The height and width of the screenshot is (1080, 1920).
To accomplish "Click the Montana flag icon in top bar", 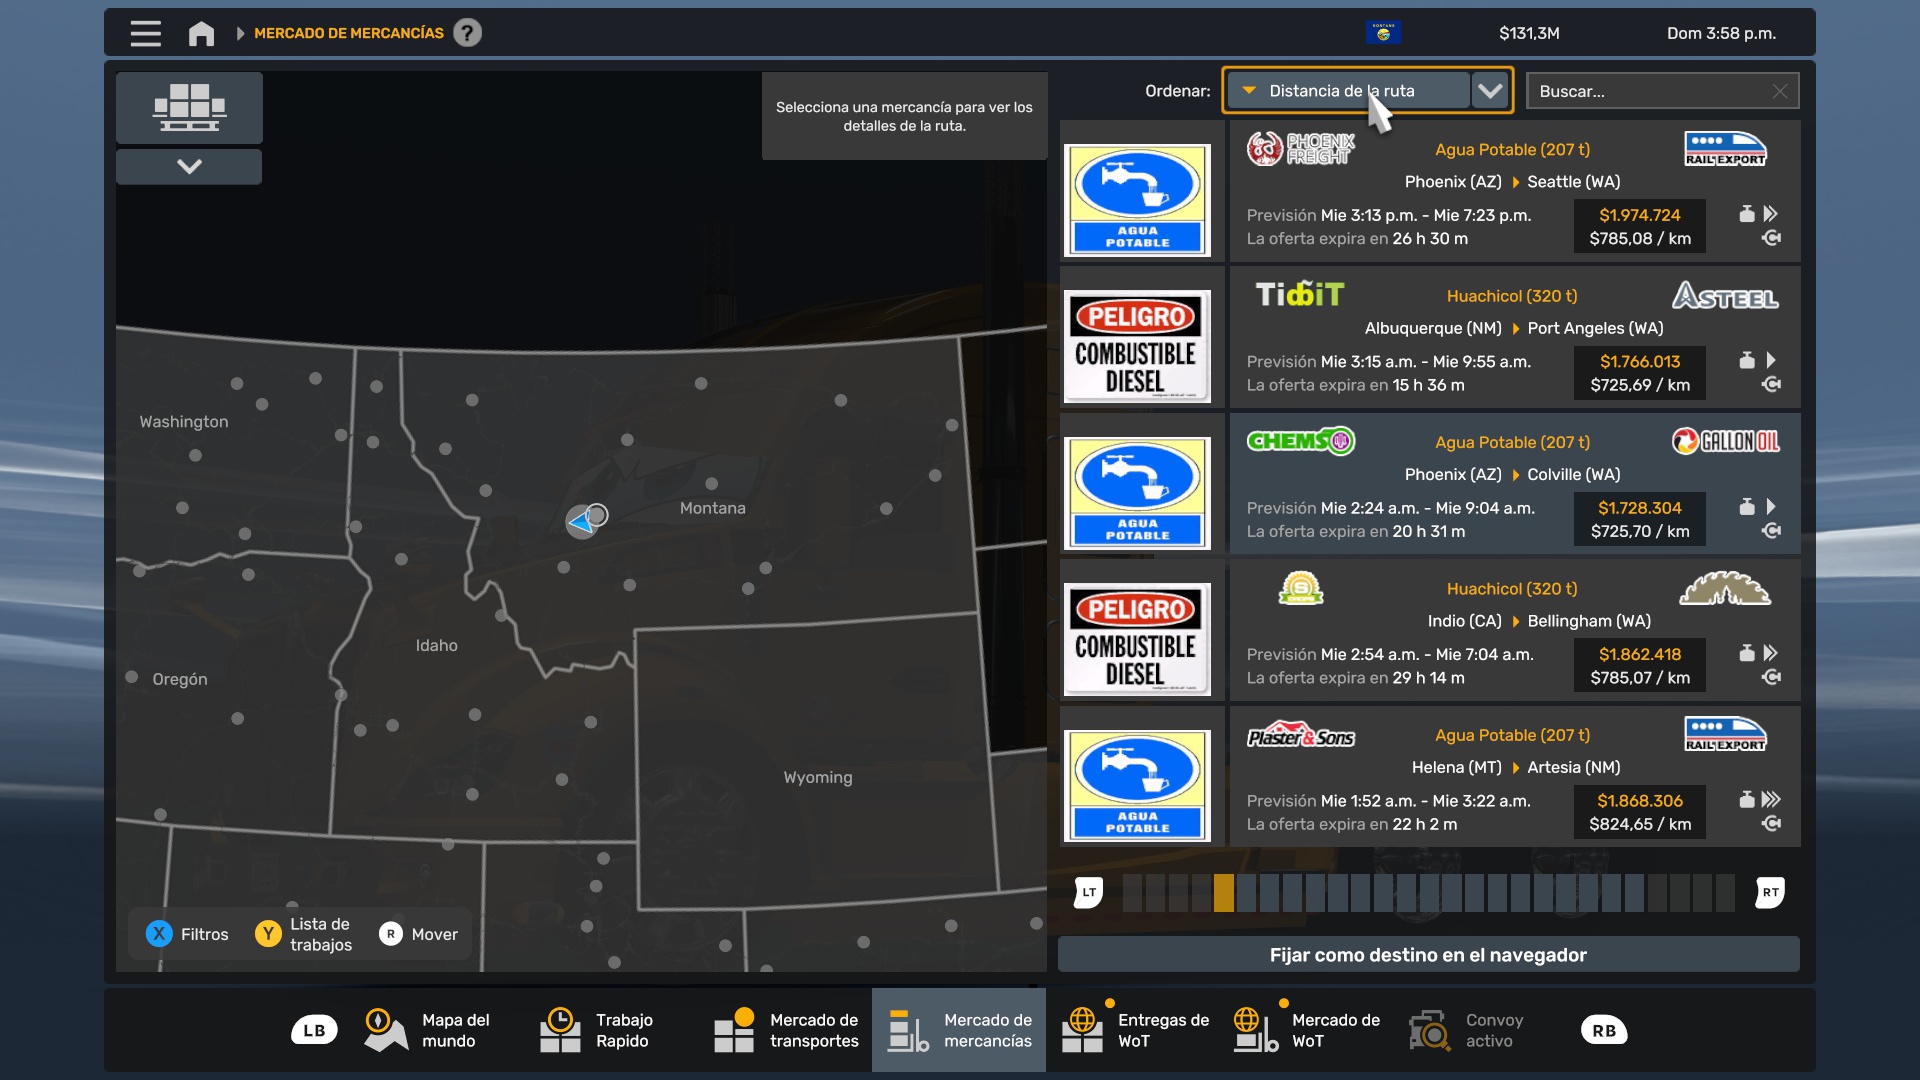I will (1383, 33).
